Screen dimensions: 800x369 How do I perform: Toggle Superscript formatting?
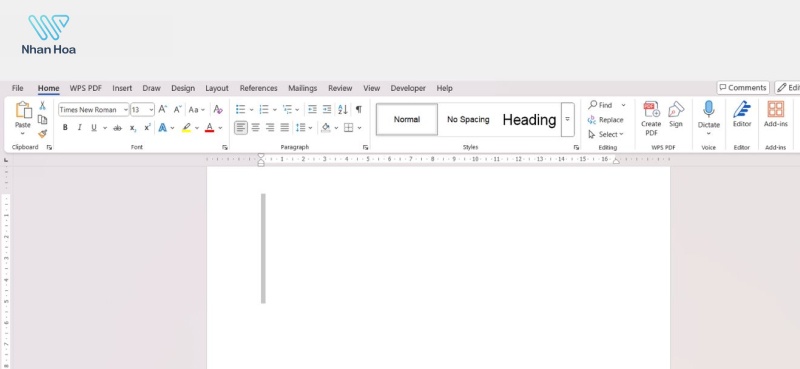[x=147, y=128]
